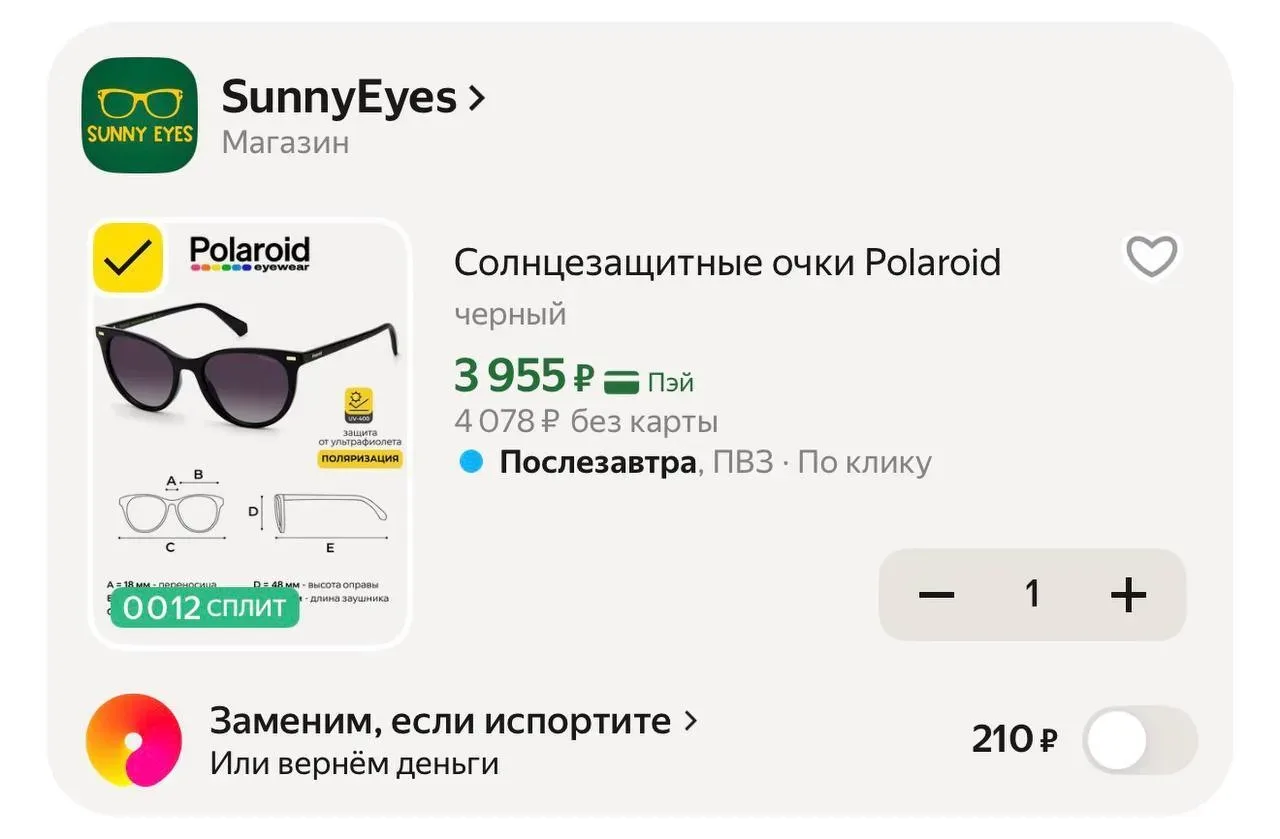The height and width of the screenshot is (839, 1280).
Task: Expand the chevron after "Заменим, если испортите"
Action: [x=690, y=720]
